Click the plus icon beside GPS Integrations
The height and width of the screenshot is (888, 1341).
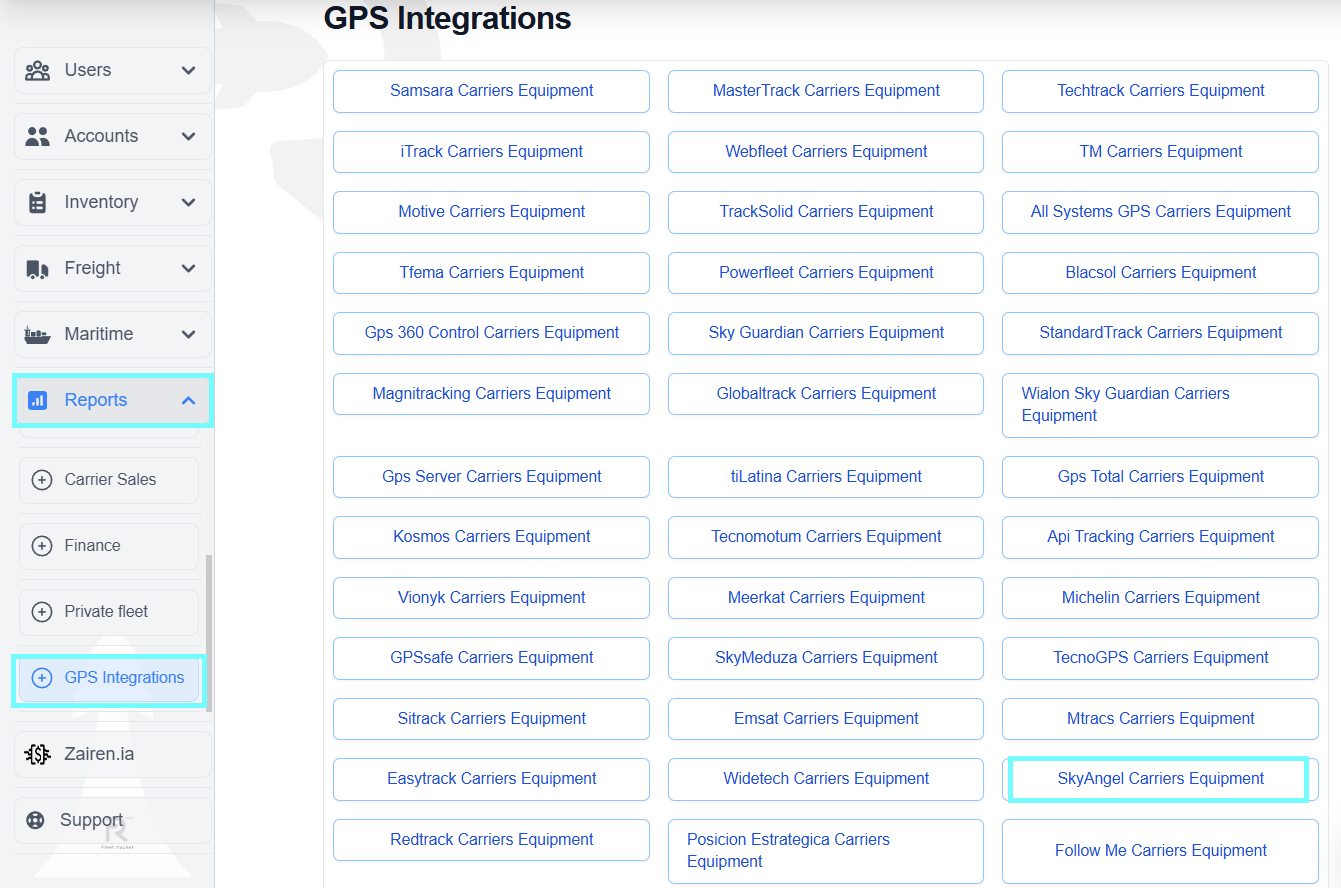[x=42, y=678]
